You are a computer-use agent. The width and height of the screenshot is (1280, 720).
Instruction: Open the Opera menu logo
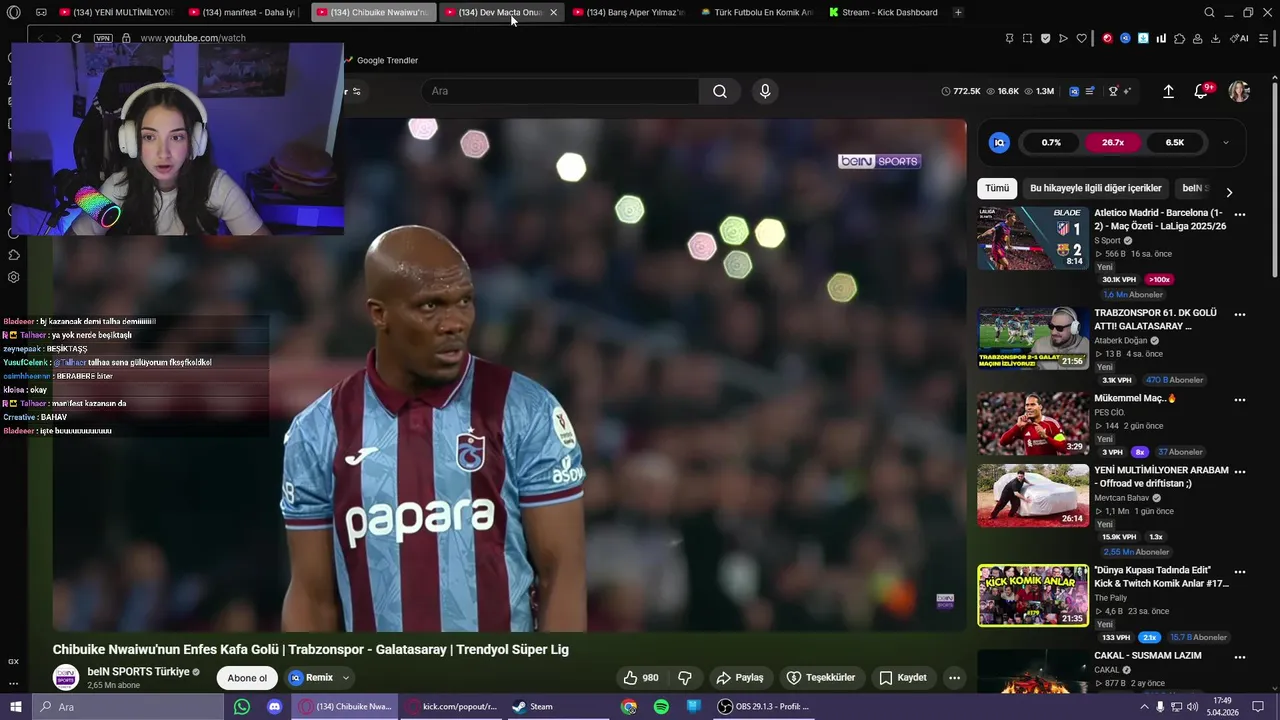pos(12,12)
